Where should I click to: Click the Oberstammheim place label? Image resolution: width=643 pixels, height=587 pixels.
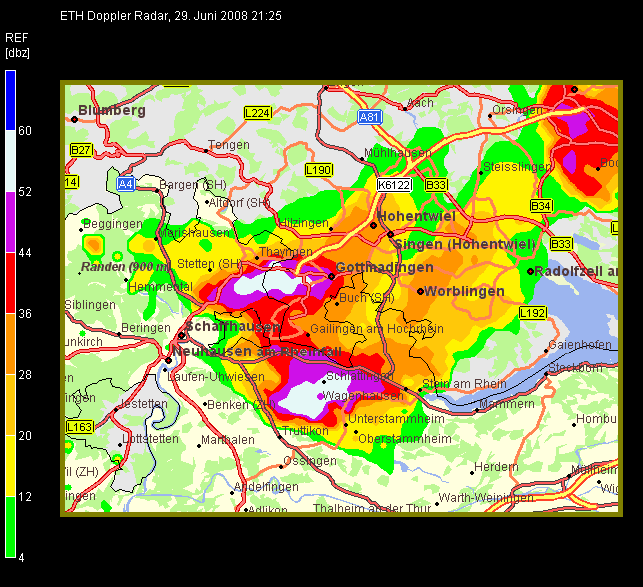click(x=405, y=439)
